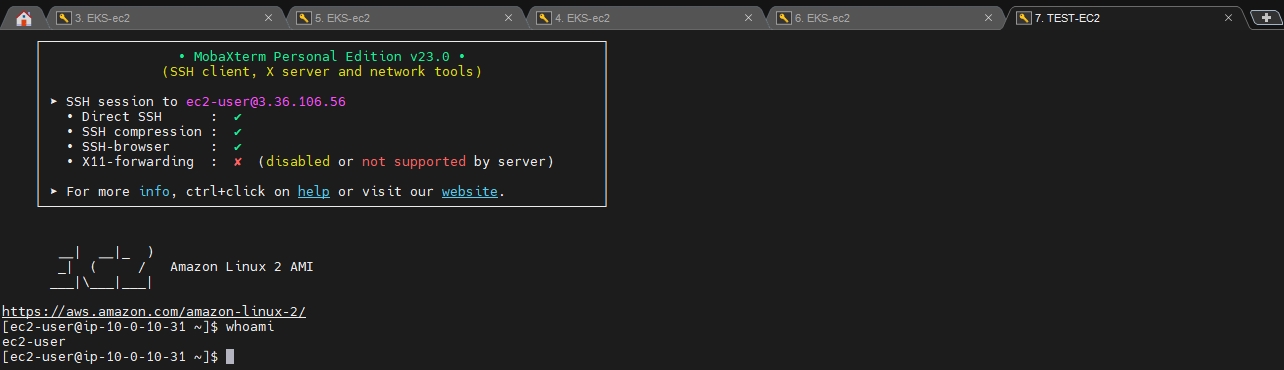
Task: Close the 4. EKS-ec2 tab
Action: pyautogui.click(x=748, y=18)
